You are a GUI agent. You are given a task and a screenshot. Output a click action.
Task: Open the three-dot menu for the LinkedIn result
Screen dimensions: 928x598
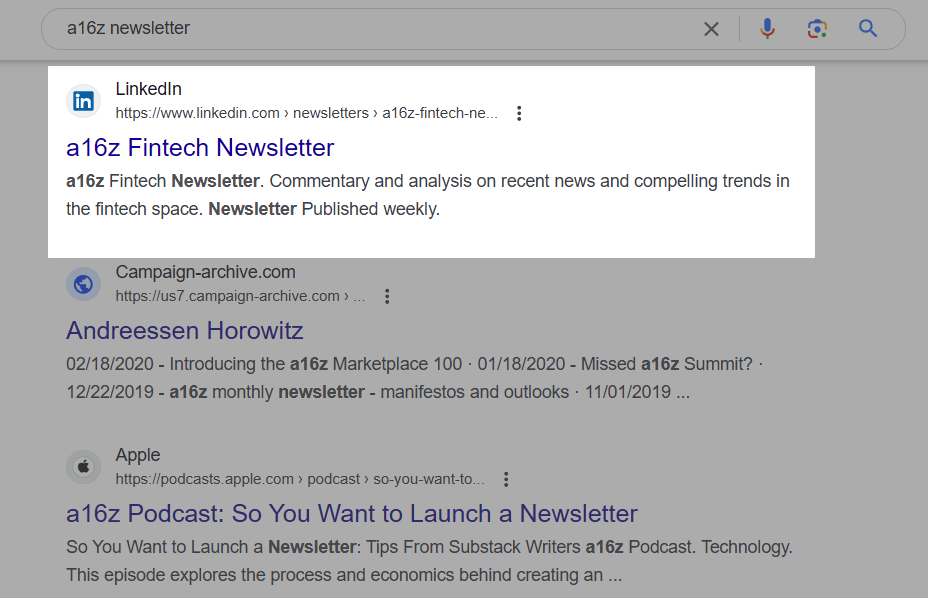click(x=519, y=113)
